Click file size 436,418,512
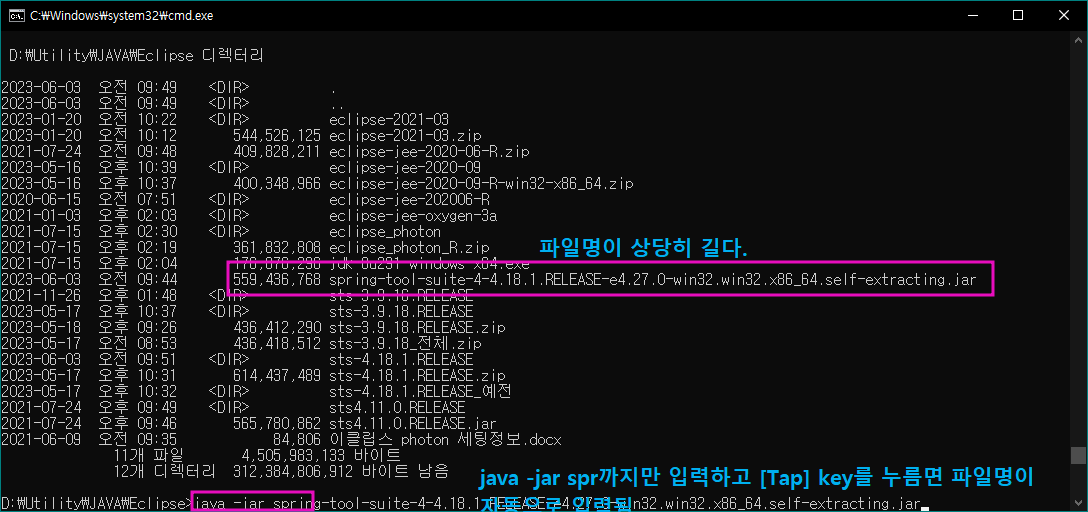 tap(278, 343)
